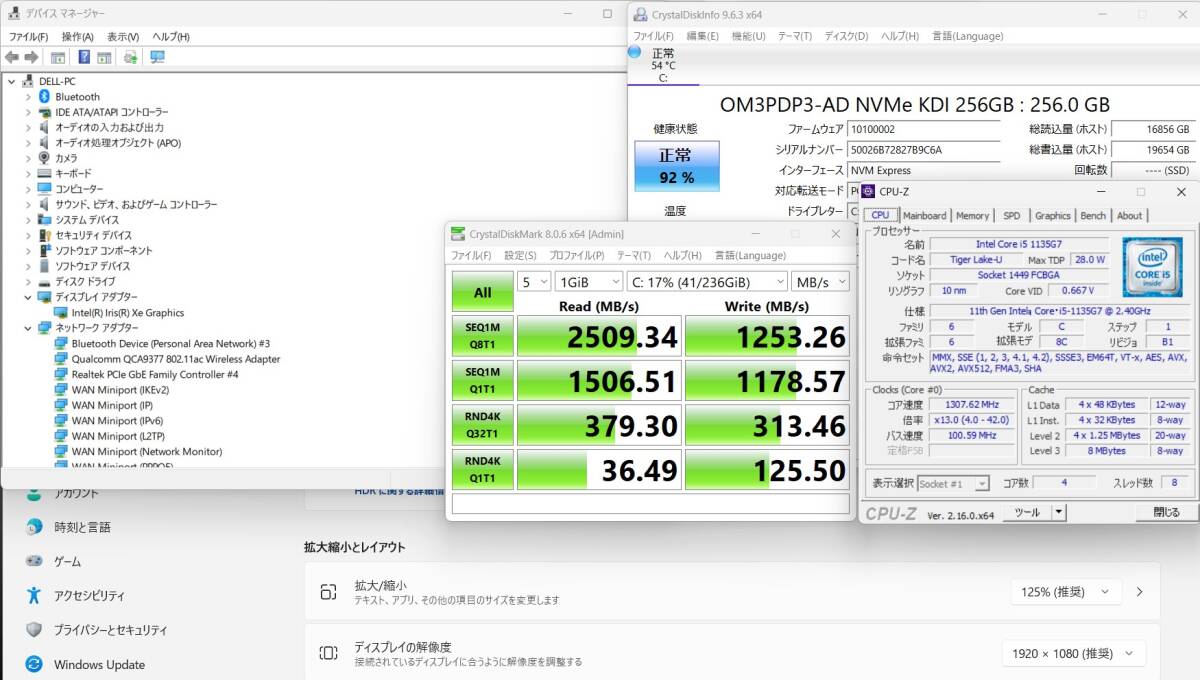Screen dimensions: 1200x680
Task: Open 設定(S) menu in CrystalDiskMark
Action: pyautogui.click(x=520, y=255)
